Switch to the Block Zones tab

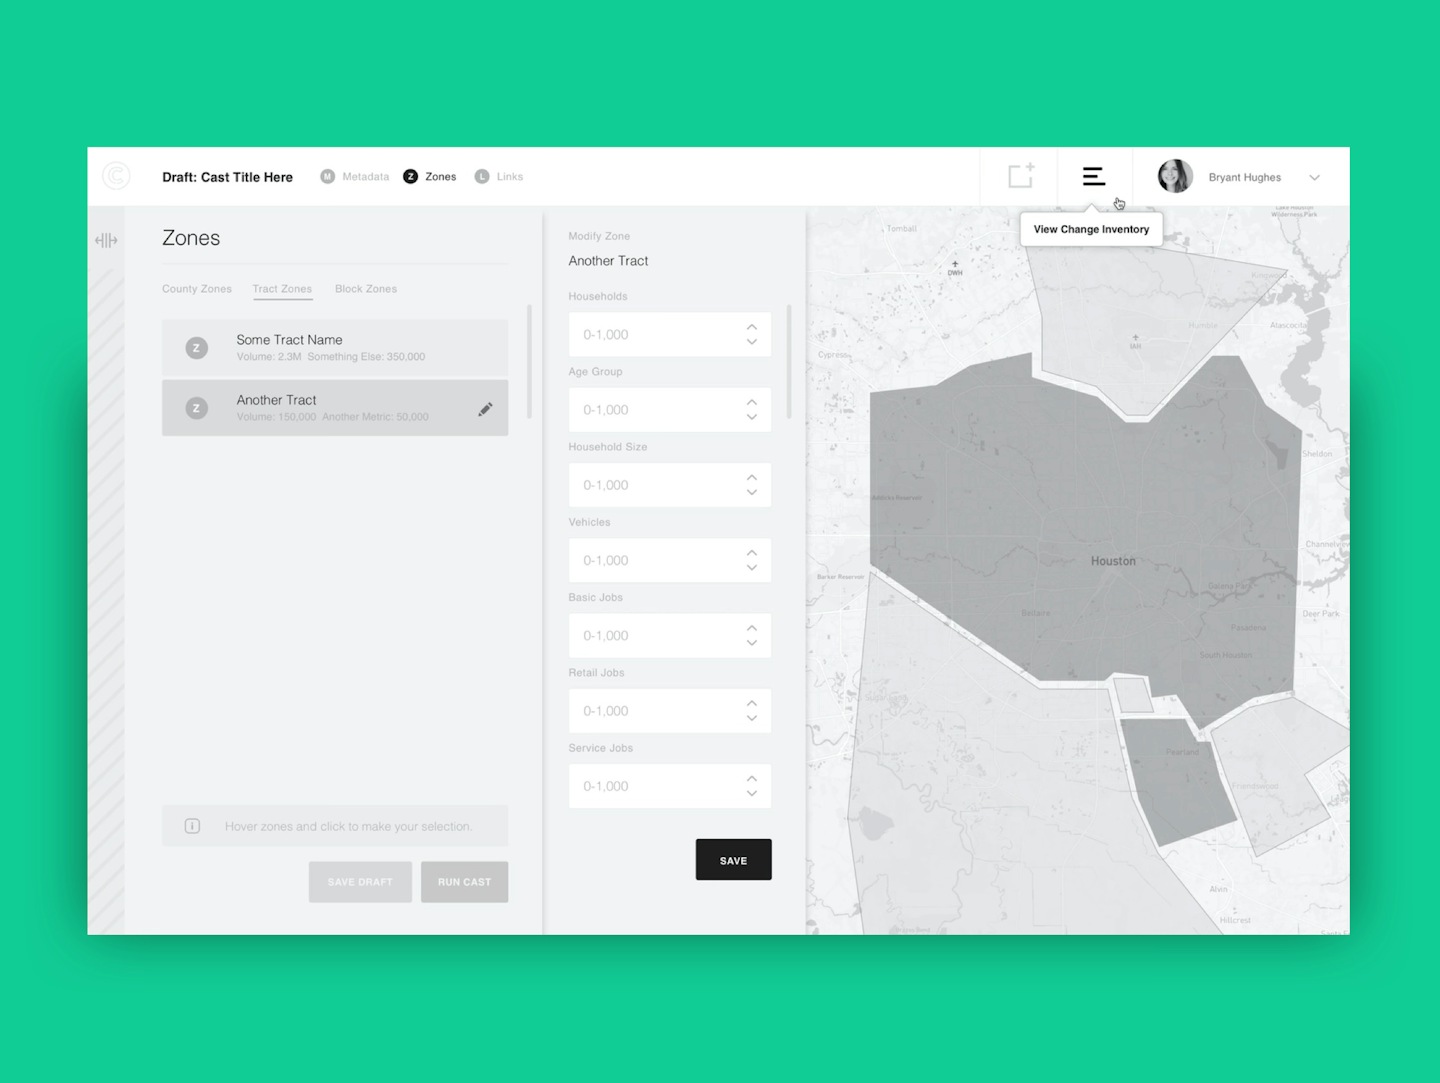click(x=365, y=289)
